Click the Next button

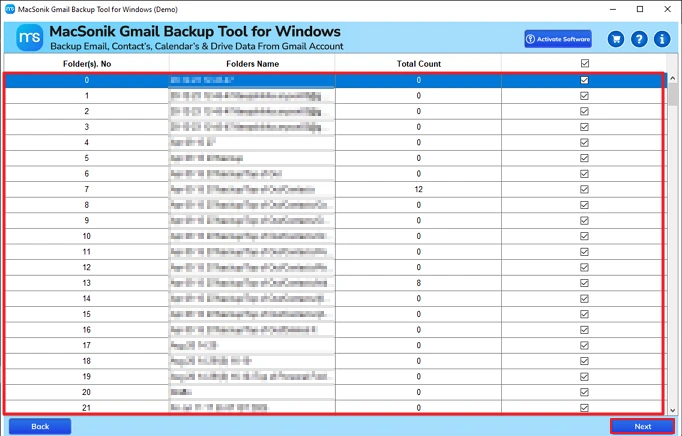[642, 426]
